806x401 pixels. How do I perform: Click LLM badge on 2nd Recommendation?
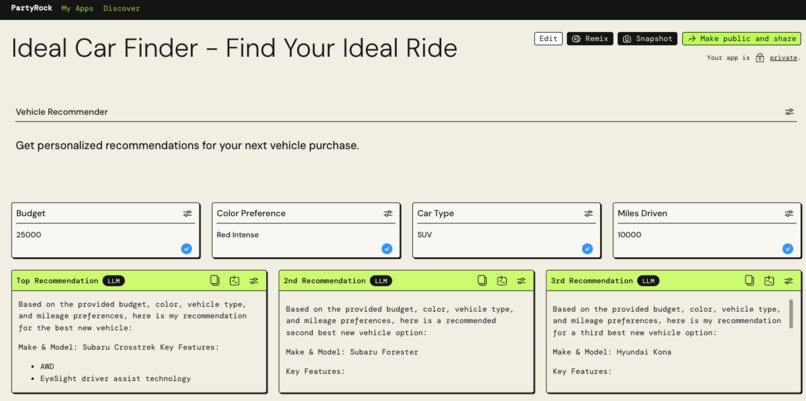[381, 281]
